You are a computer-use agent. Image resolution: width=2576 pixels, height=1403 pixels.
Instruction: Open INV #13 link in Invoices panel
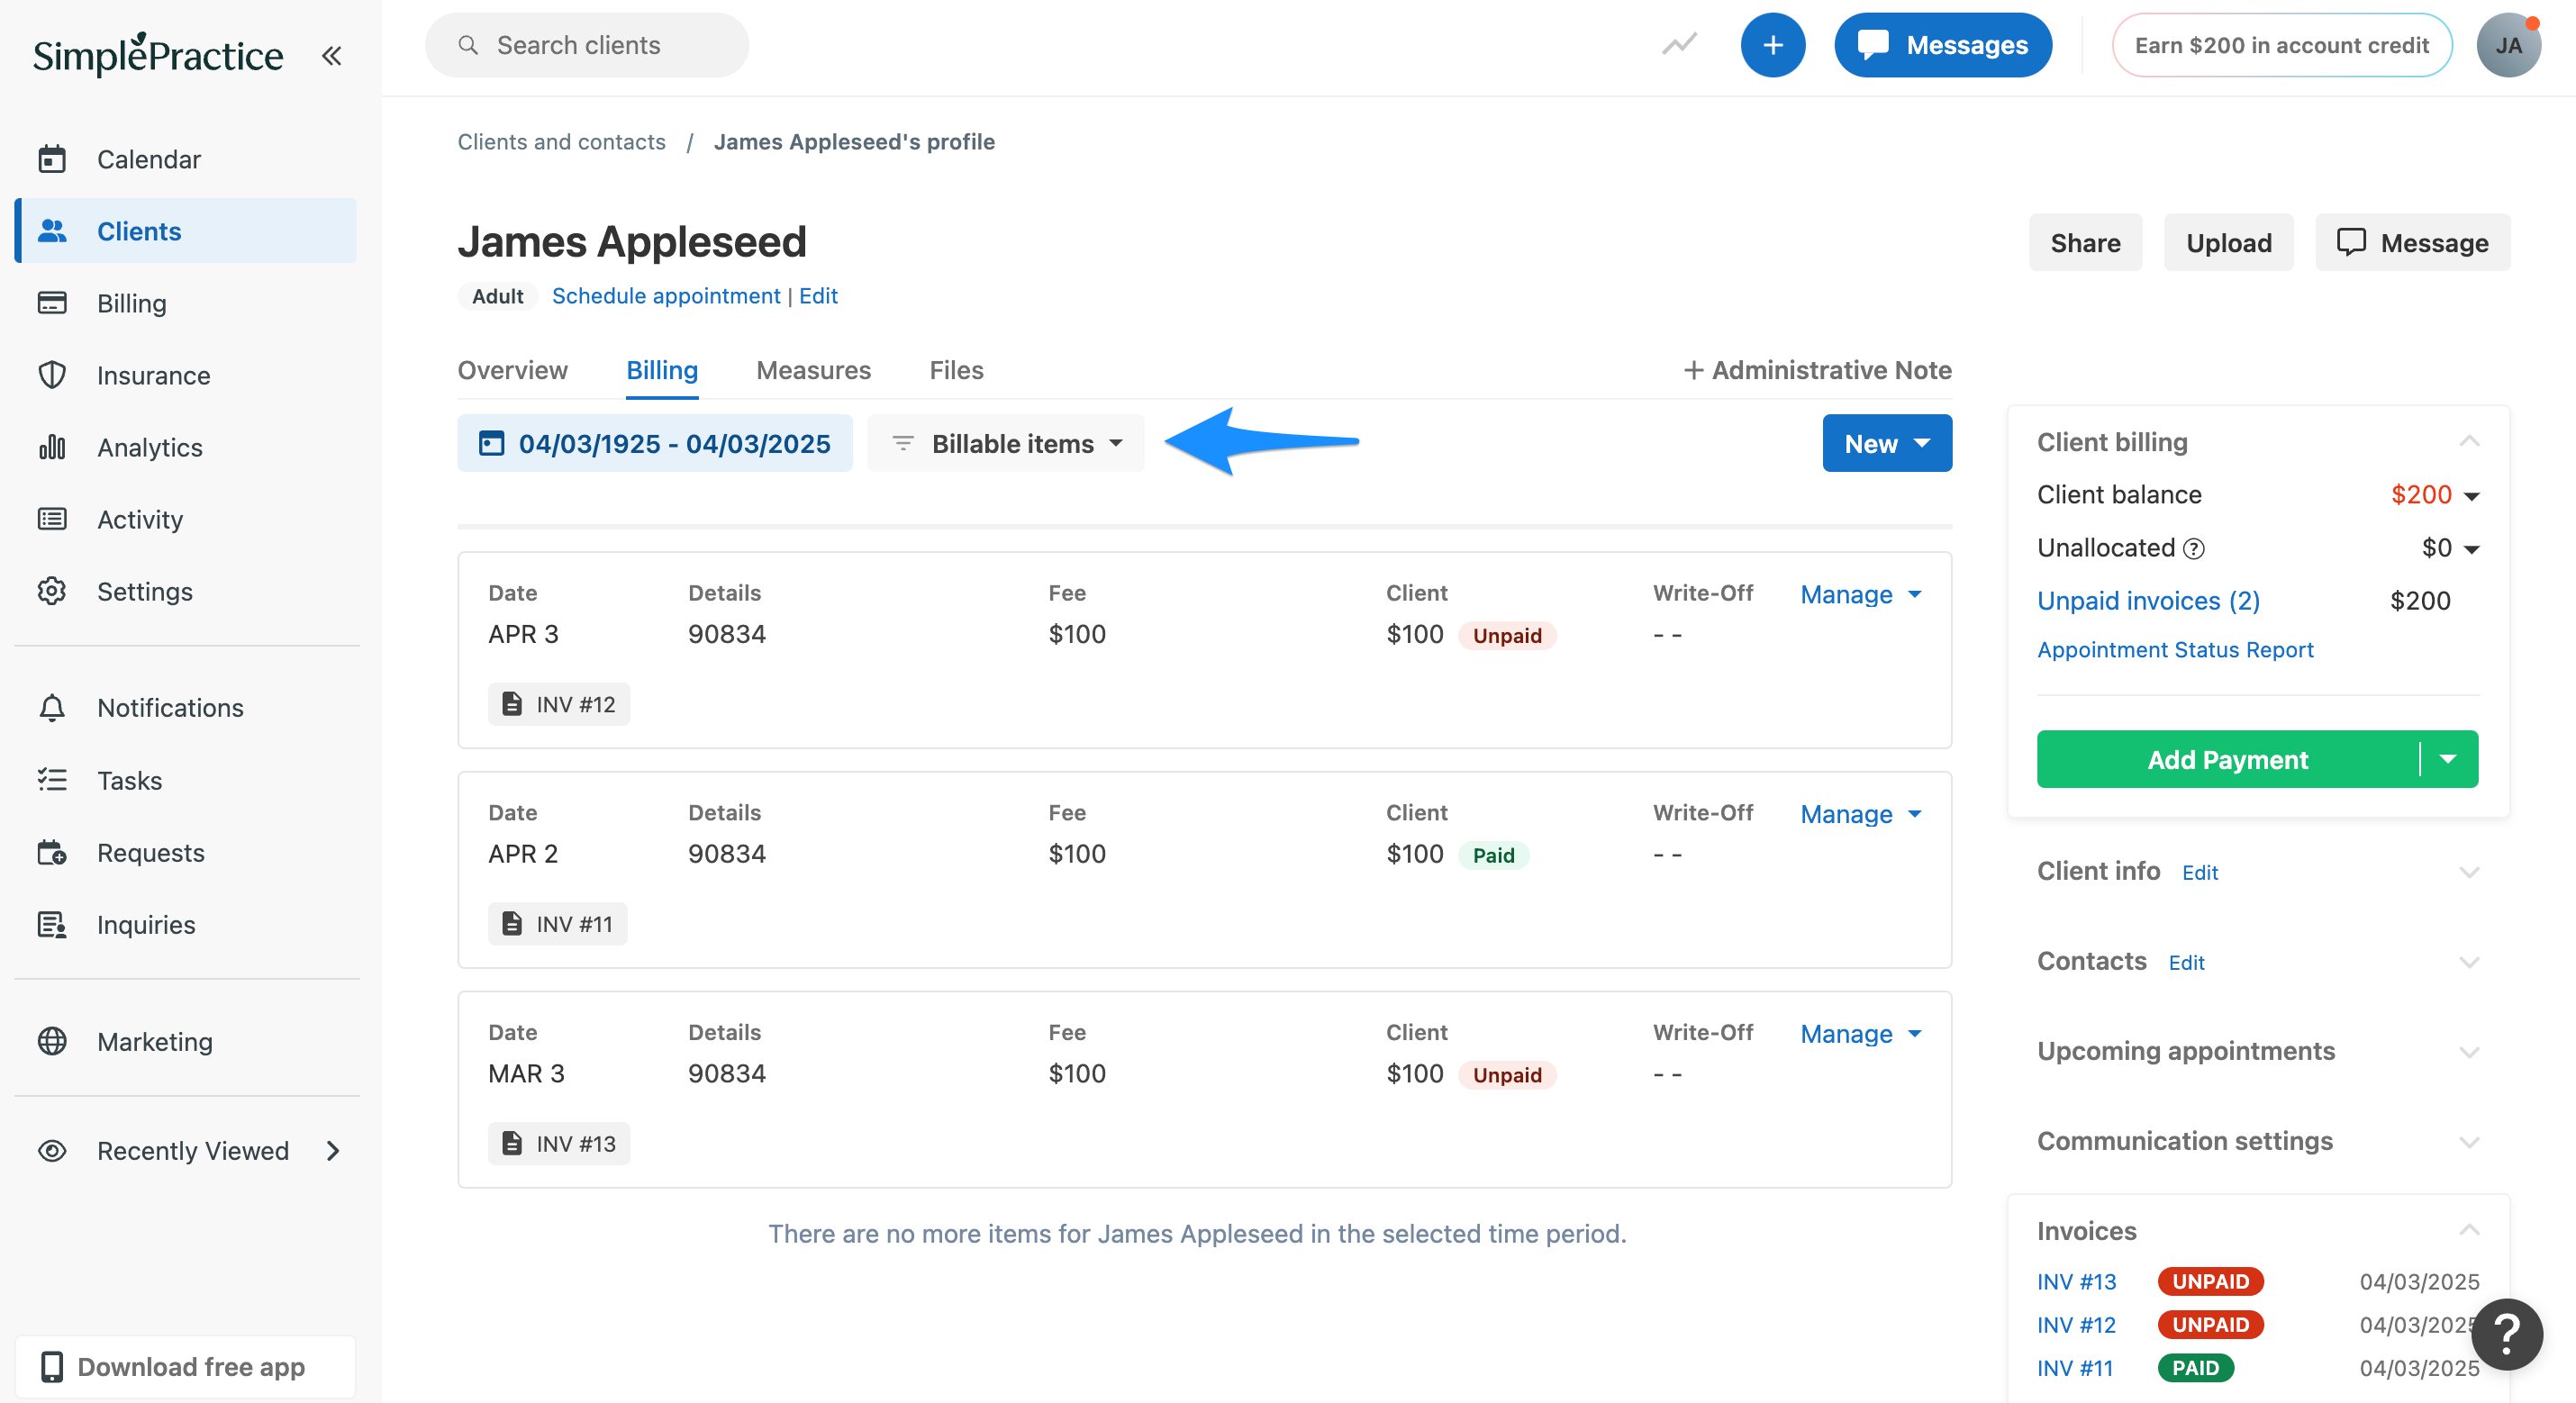[2076, 1281]
